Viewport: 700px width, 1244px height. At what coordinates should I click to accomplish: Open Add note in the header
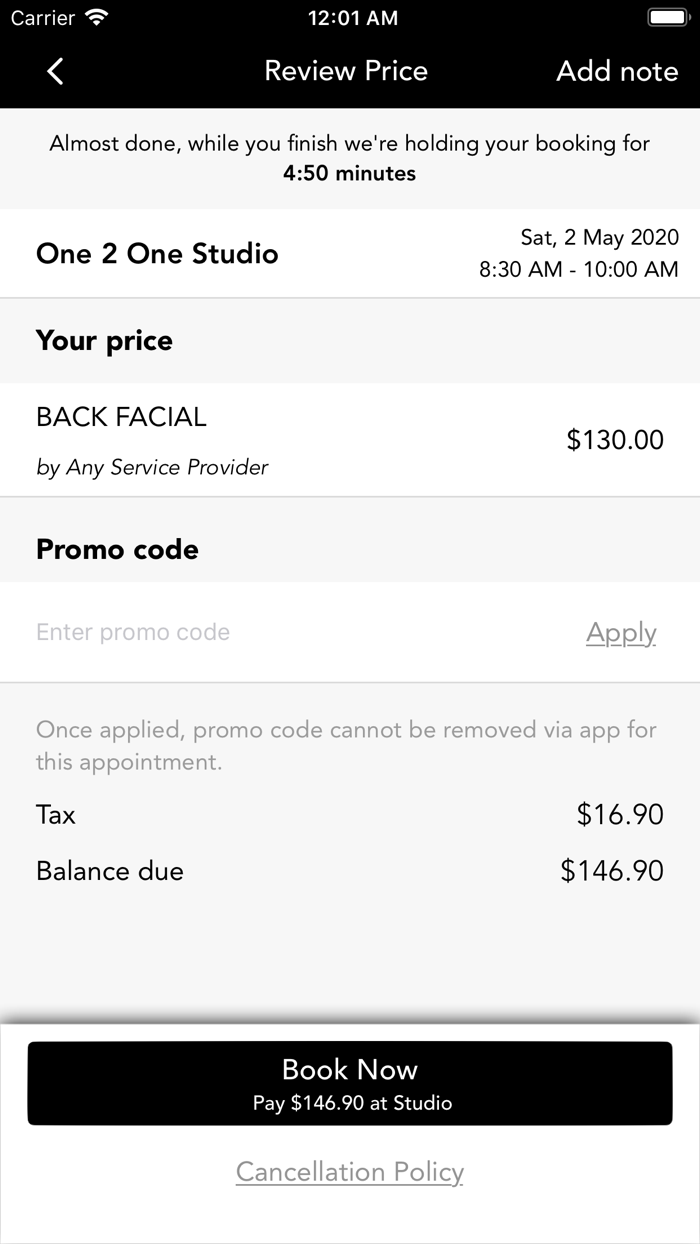pyautogui.click(x=617, y=71)
